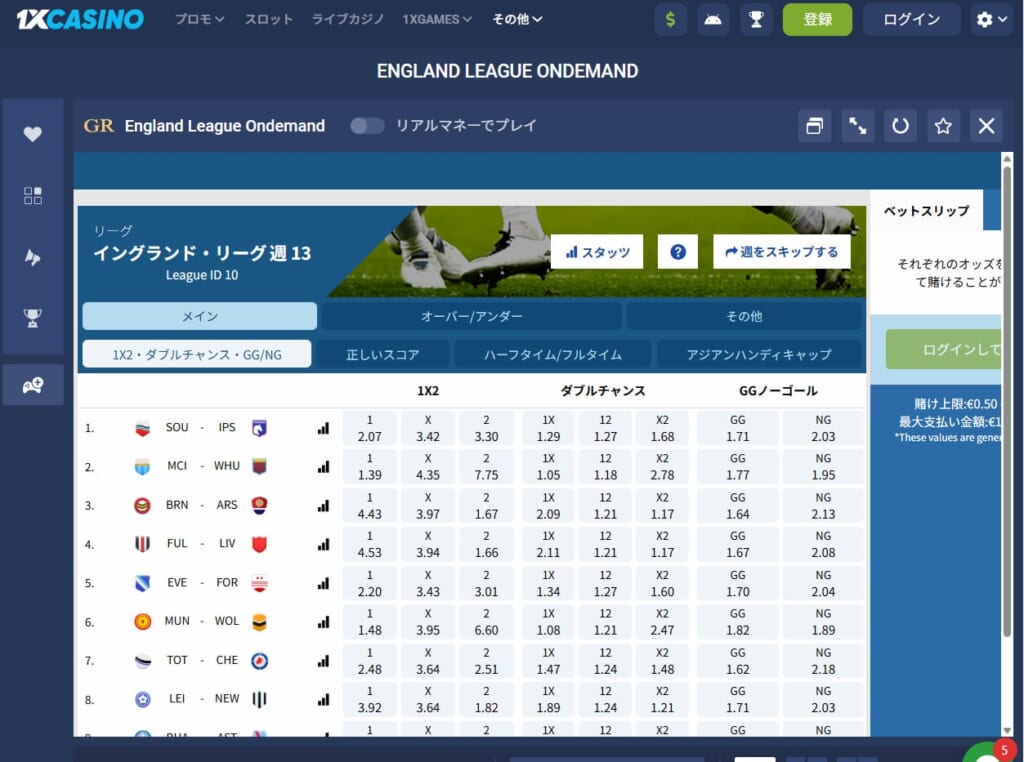Click the スタッツ button

(x=597, y=251)
